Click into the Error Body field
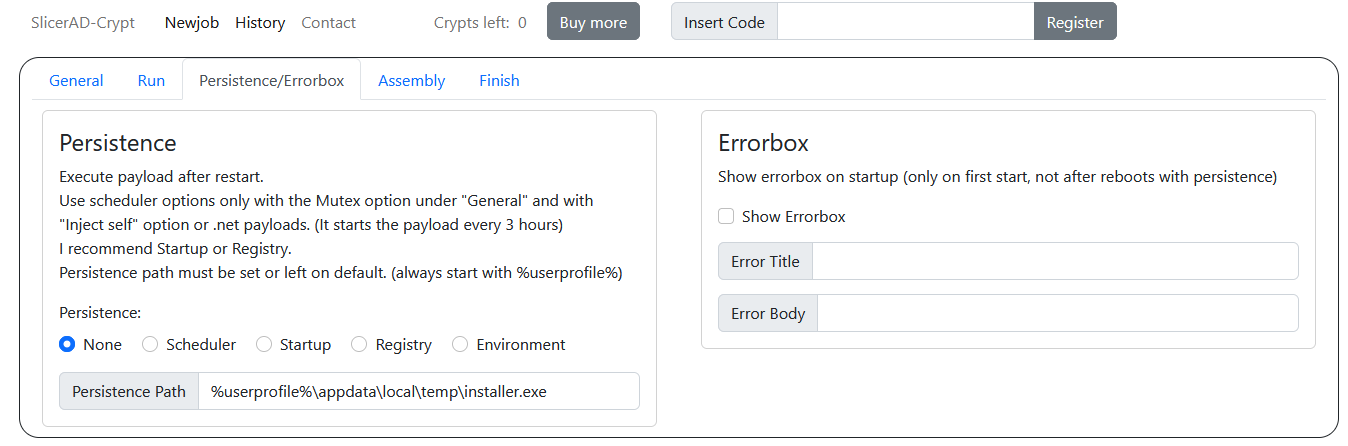The width and height of the screenshot is (1348, 446). click(1058, 313)
